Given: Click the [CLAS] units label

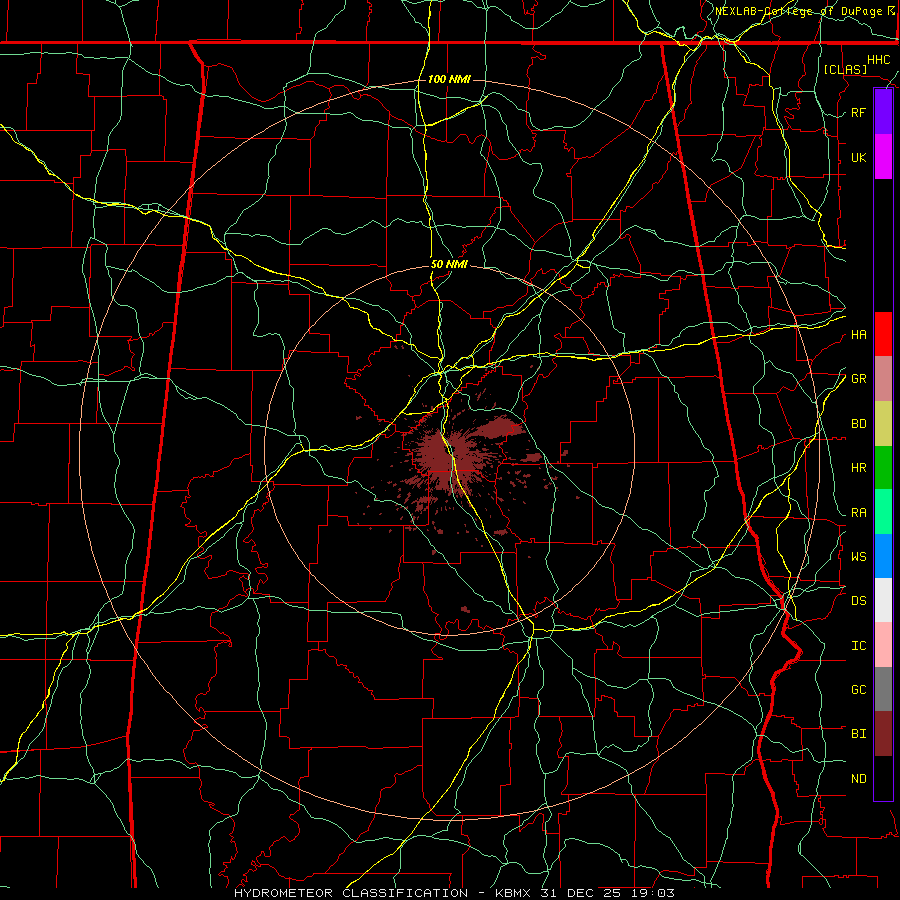Looking at the screenshot, I should click(x=845, y=69).
